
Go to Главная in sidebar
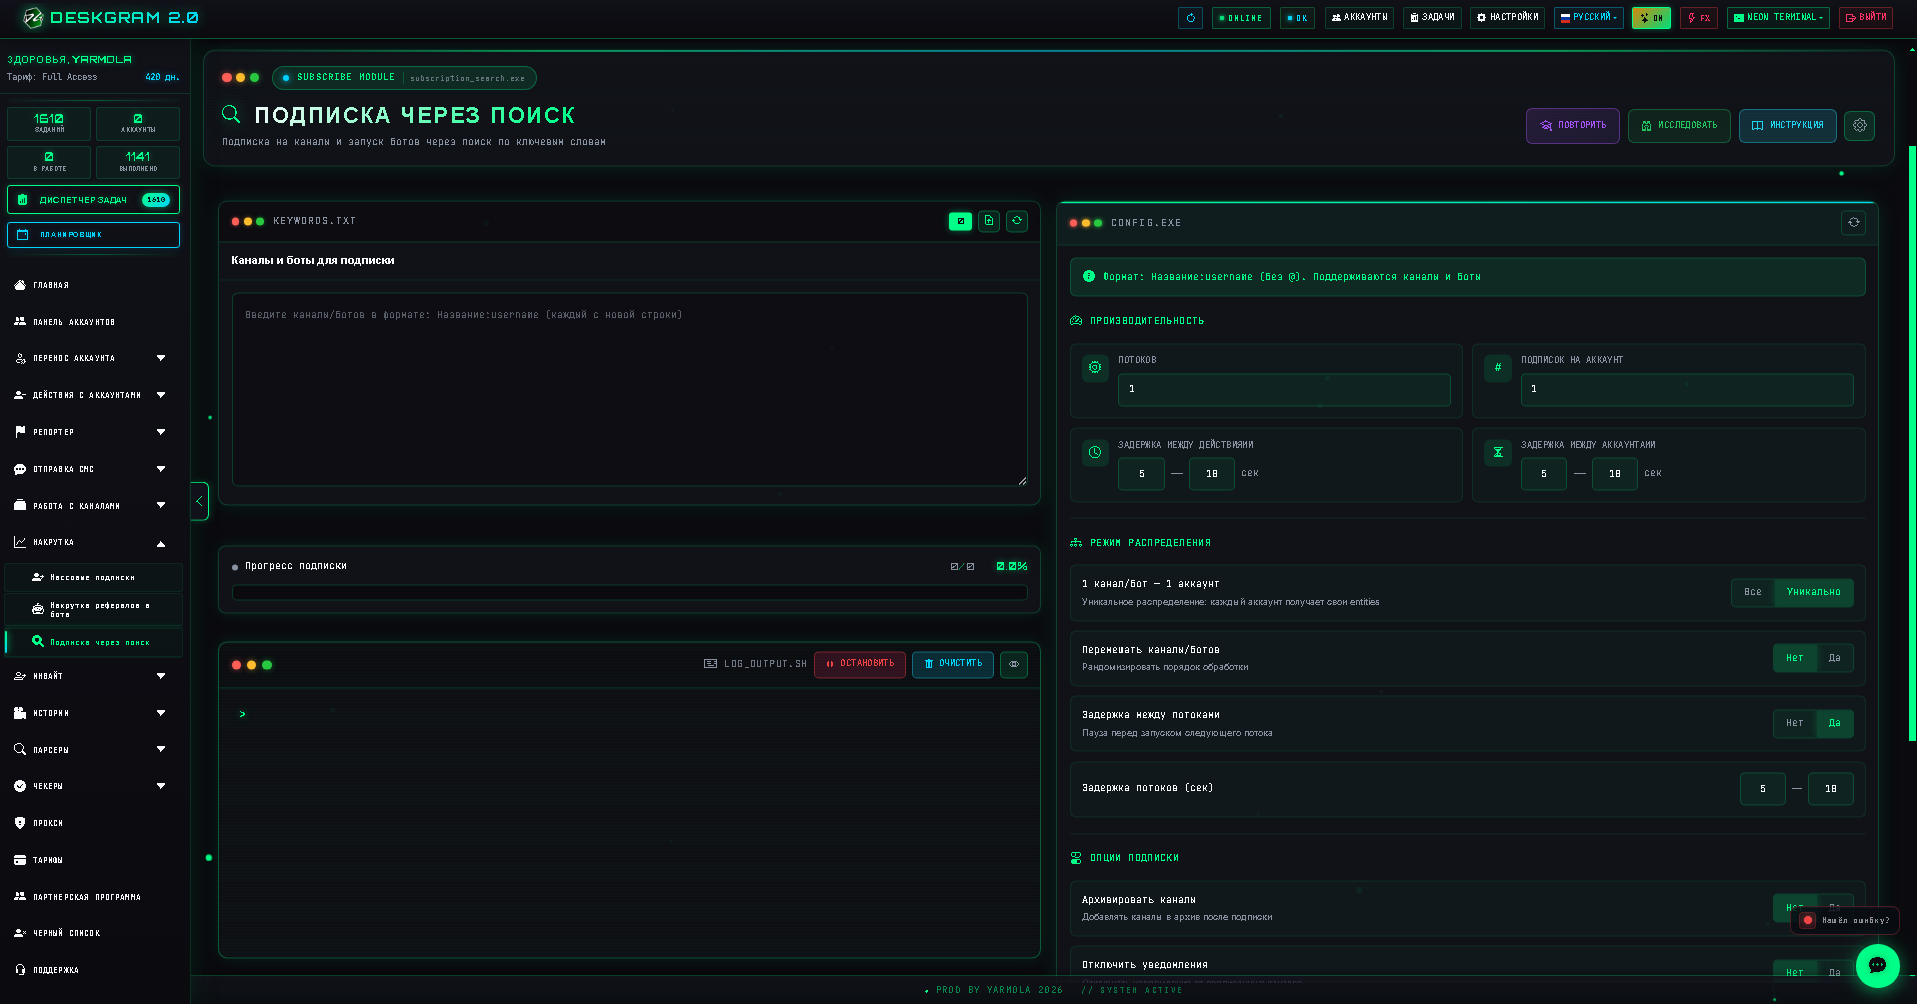coord(93,285)
